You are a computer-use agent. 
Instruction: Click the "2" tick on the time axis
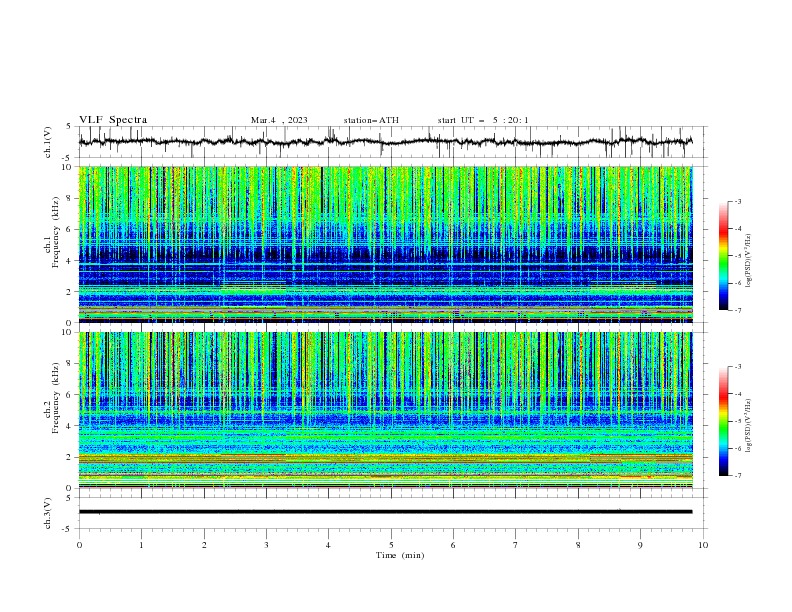pyautogui.click(x=204, y=545)
